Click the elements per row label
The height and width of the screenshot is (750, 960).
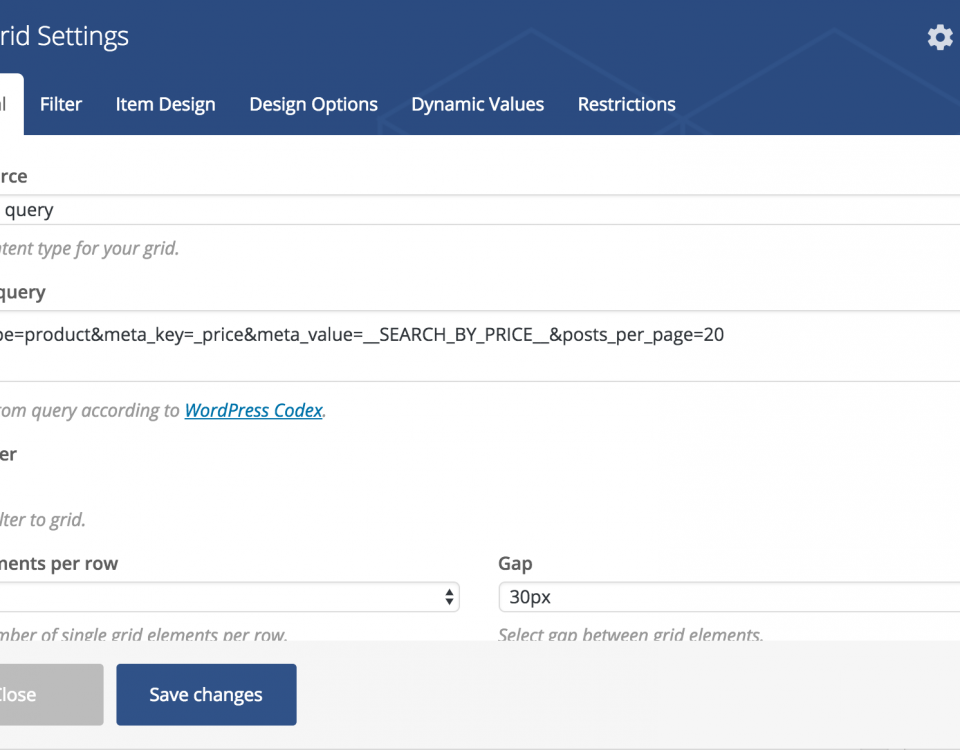(58, 564)
